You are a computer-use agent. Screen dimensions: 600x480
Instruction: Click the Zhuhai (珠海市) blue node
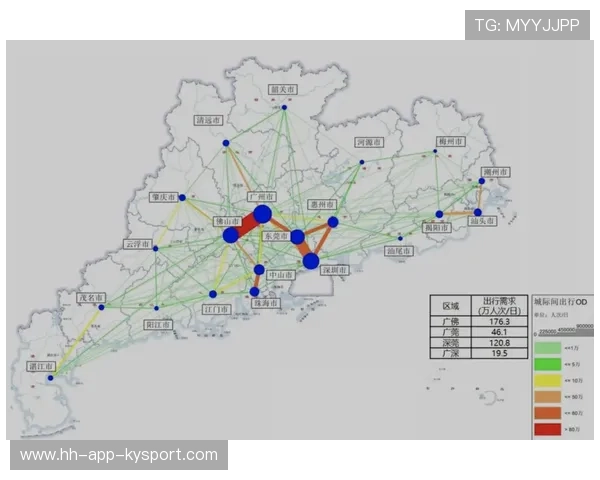[253, 292]
